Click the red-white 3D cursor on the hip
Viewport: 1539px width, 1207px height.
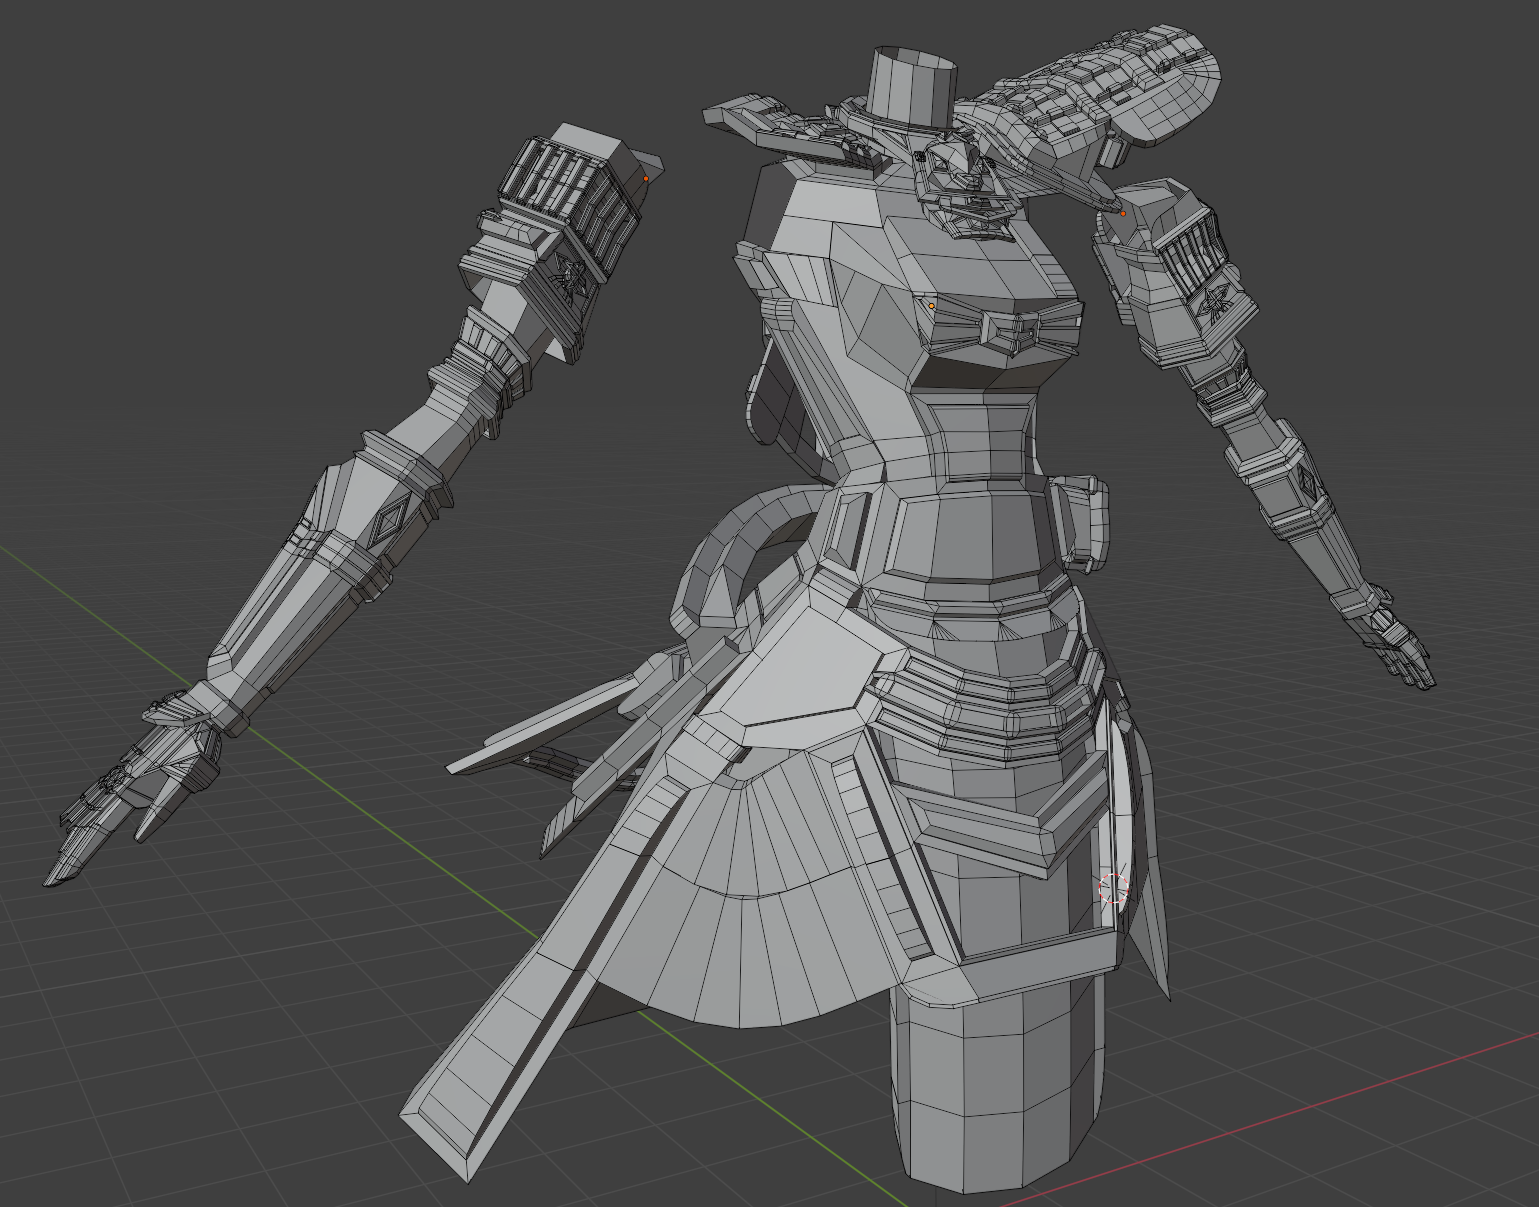point(1113,887)
